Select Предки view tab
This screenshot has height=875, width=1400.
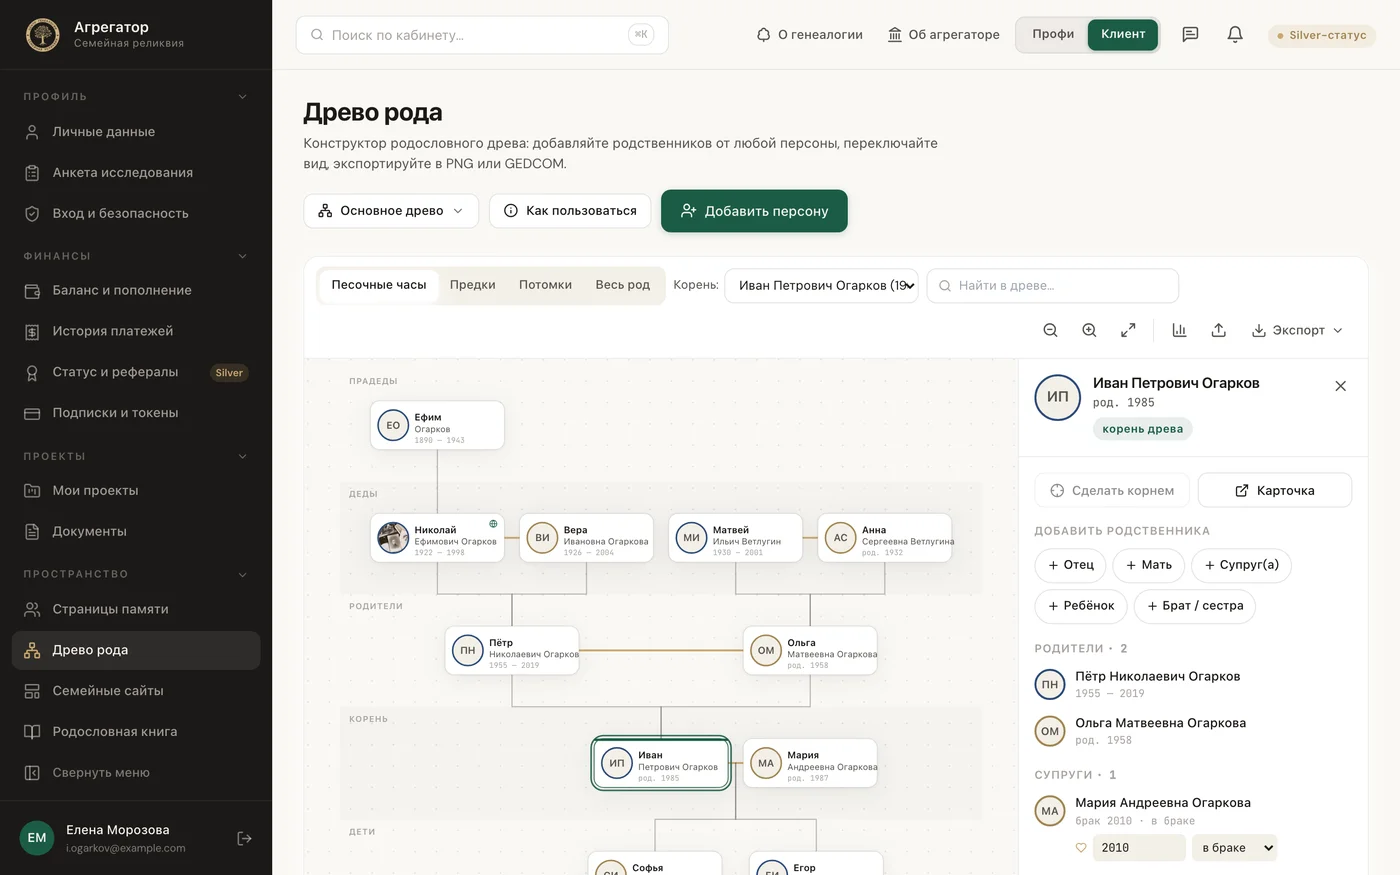(x=472, y=285)
